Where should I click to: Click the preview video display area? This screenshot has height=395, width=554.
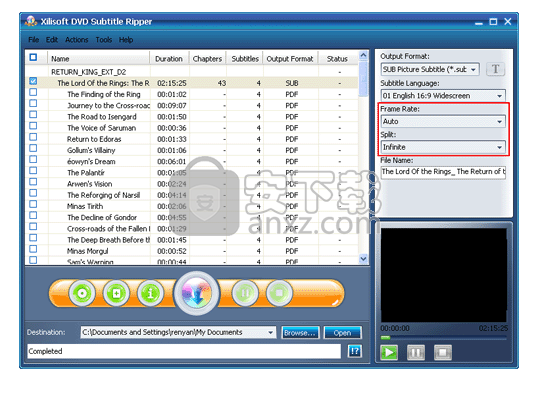[443, 275]
